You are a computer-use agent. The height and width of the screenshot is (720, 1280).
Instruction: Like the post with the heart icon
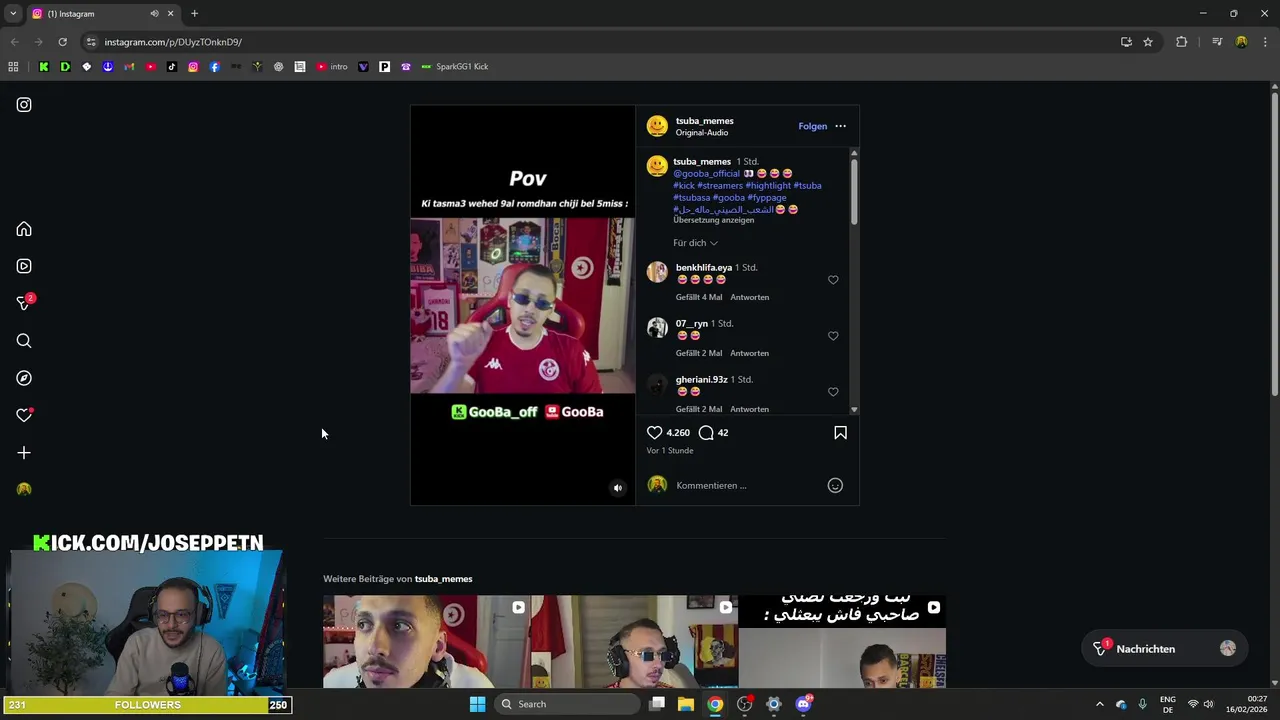[655, 433]
